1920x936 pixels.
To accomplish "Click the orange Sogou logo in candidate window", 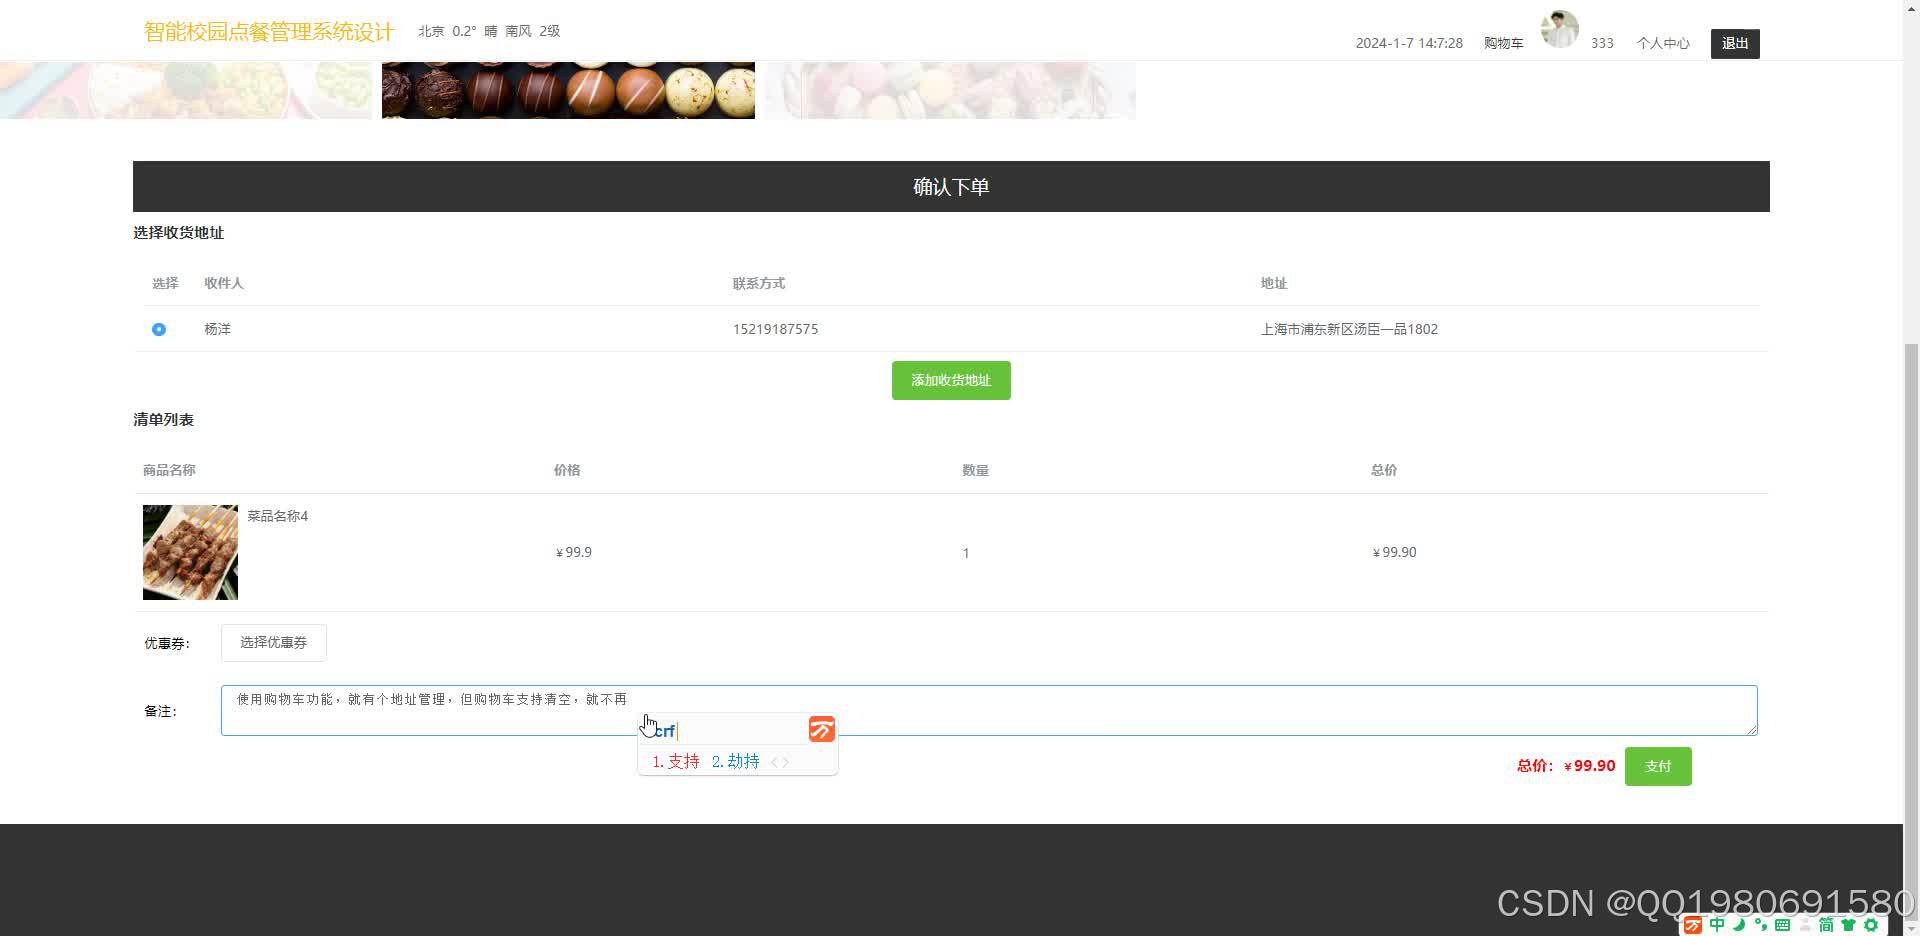I will coord(821,729).
